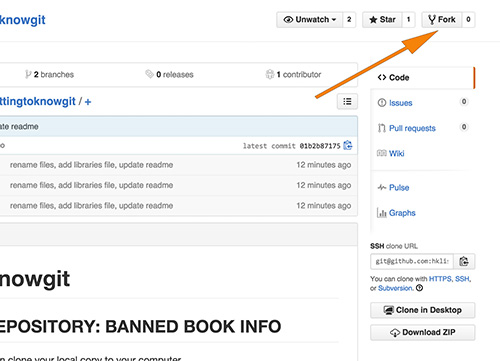Click the clone help question icon
The image size is (500, 361).
419,288
